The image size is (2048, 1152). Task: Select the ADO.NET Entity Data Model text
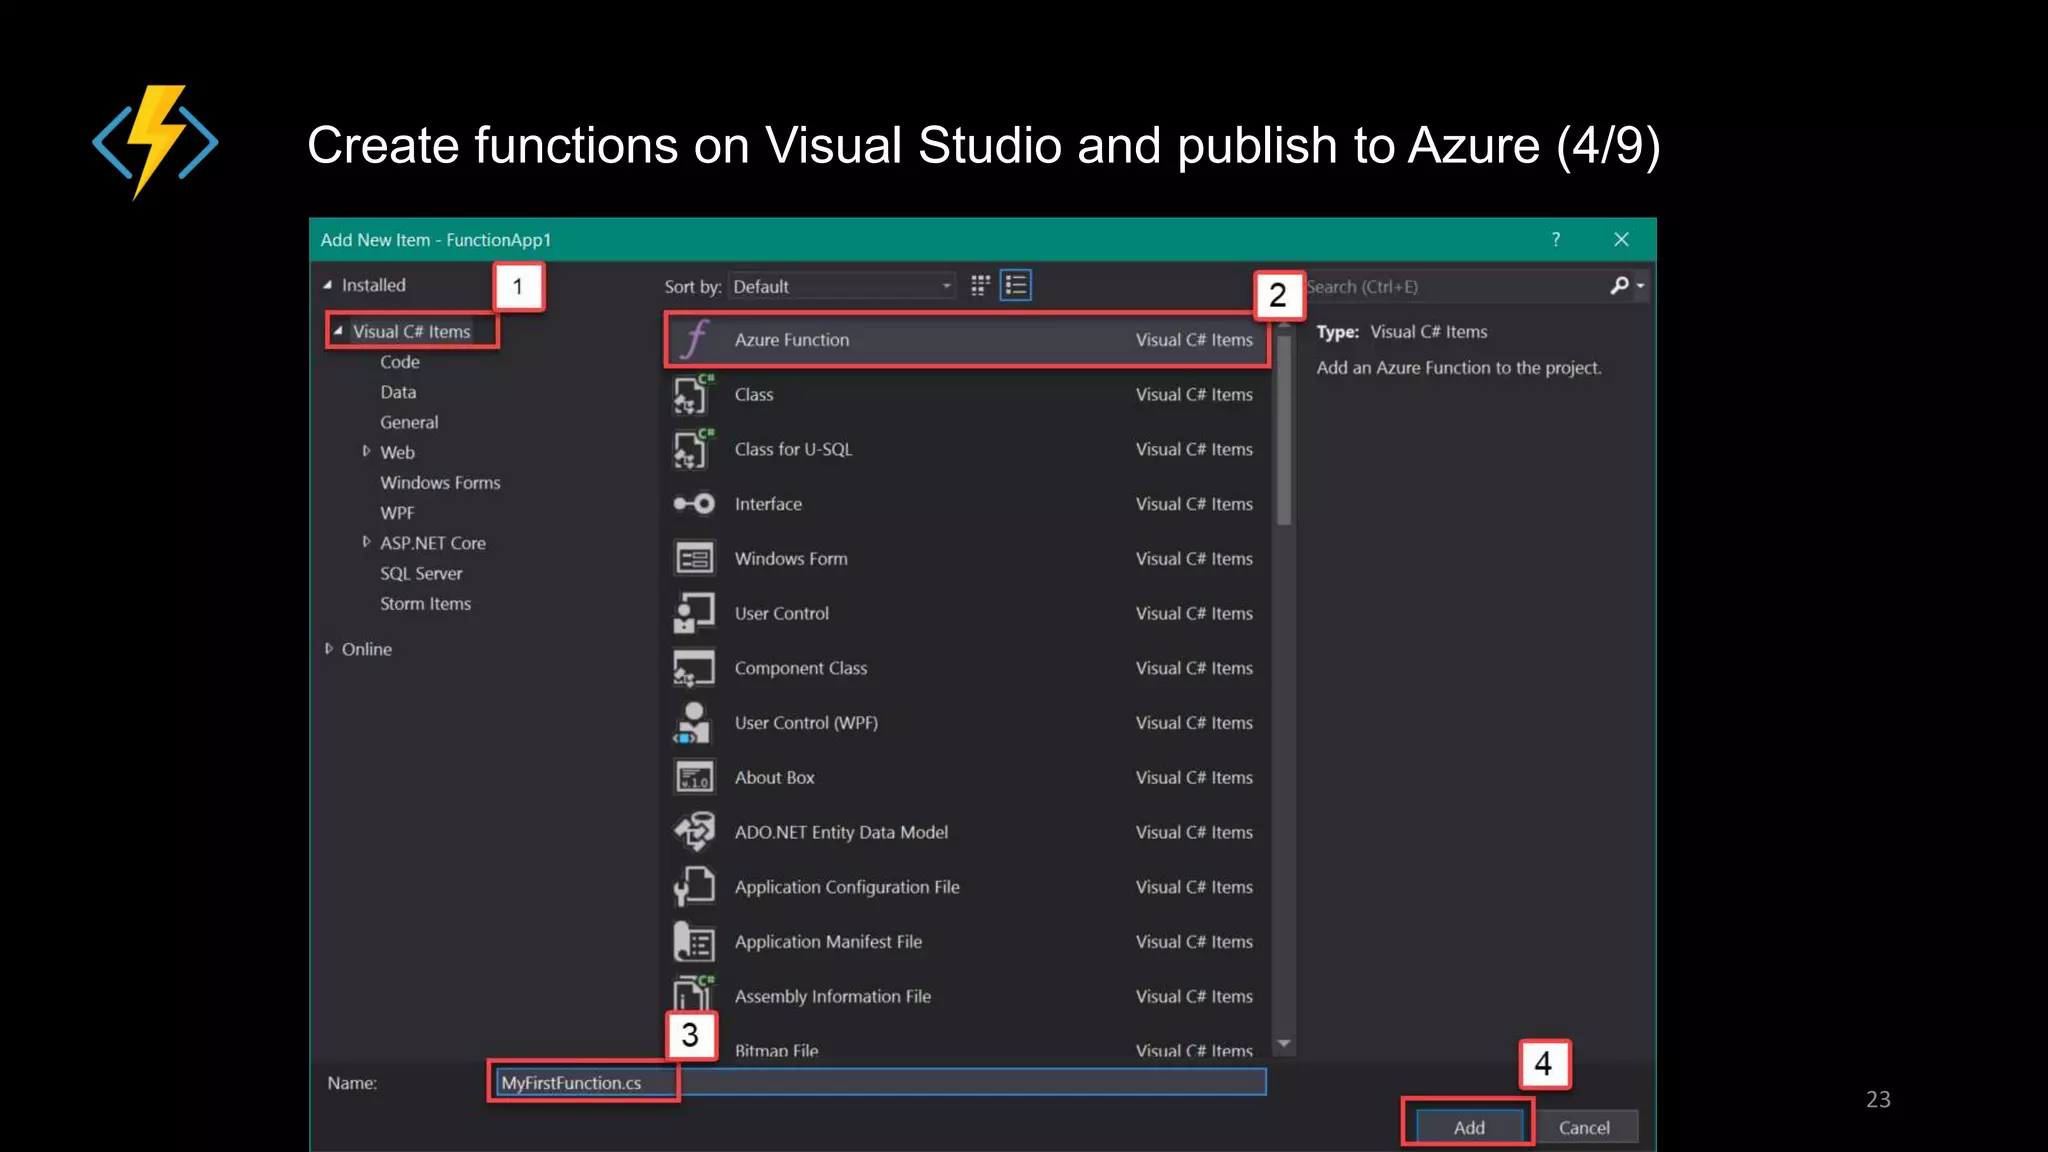click(841, 832)
